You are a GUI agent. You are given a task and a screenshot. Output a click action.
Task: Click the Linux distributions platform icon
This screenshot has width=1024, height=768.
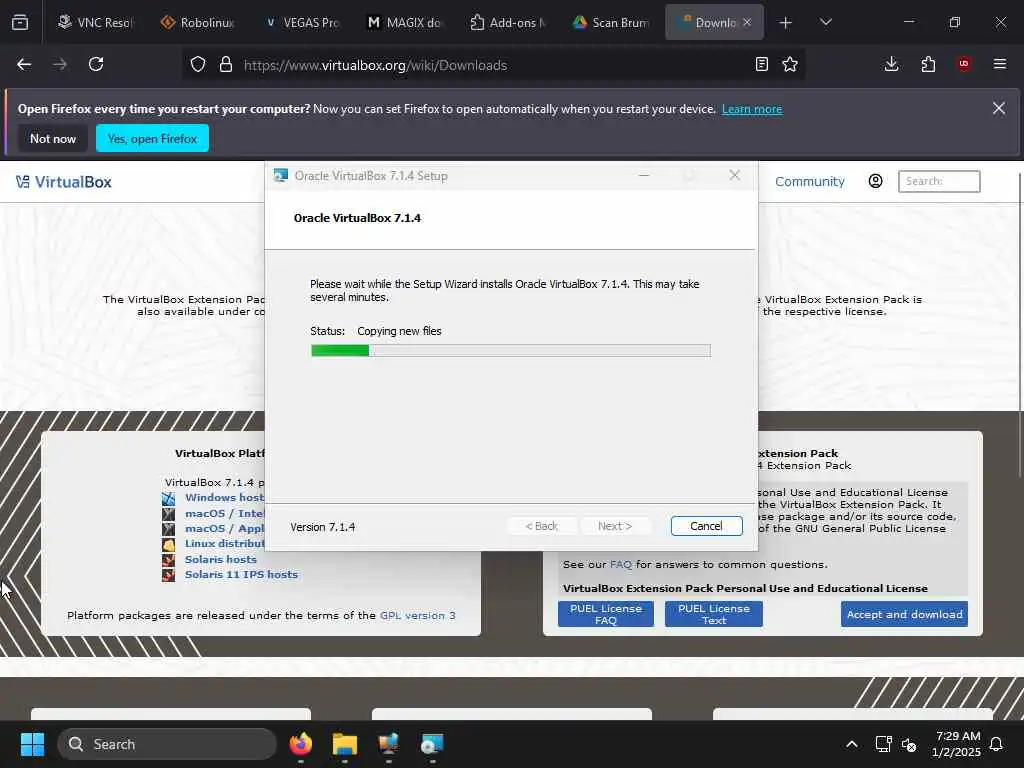(x=168, y=544)
